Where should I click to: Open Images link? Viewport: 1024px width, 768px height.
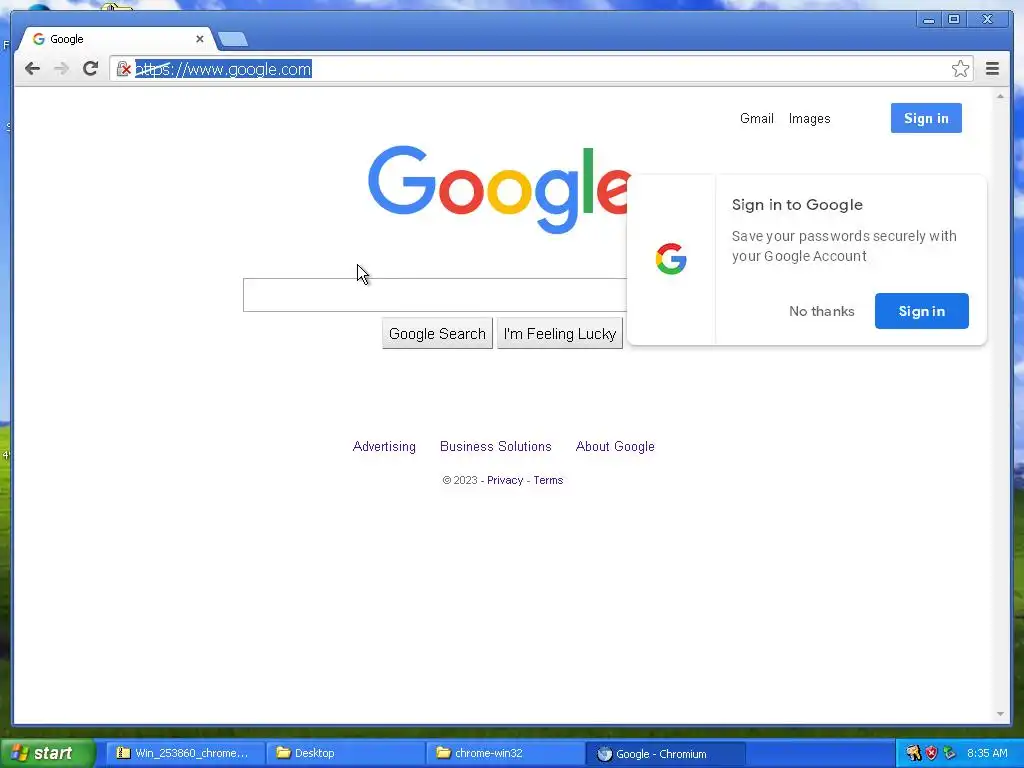809,118
